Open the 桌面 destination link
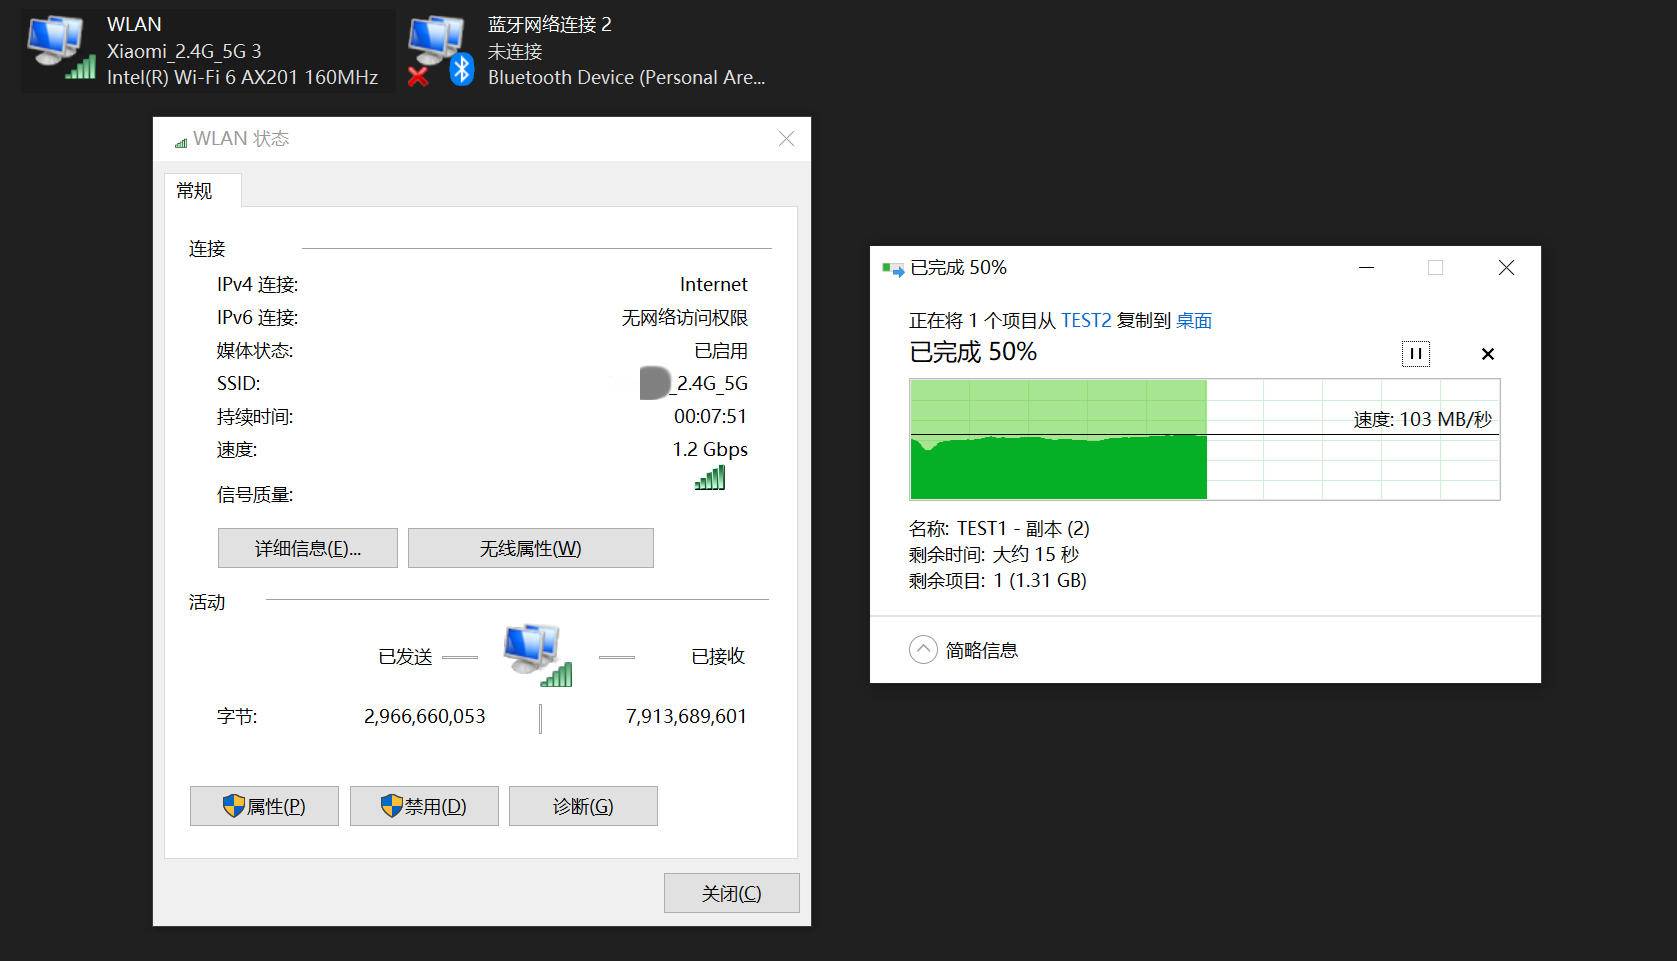The image size is (1677, 961). pyautogui.click(x=1193, y=320)
